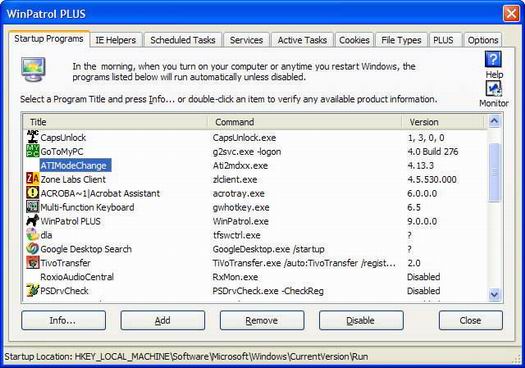Click the zlclient.exe command cell
Image resolution: width=525 pixels, height=368 pixels.
235,179
